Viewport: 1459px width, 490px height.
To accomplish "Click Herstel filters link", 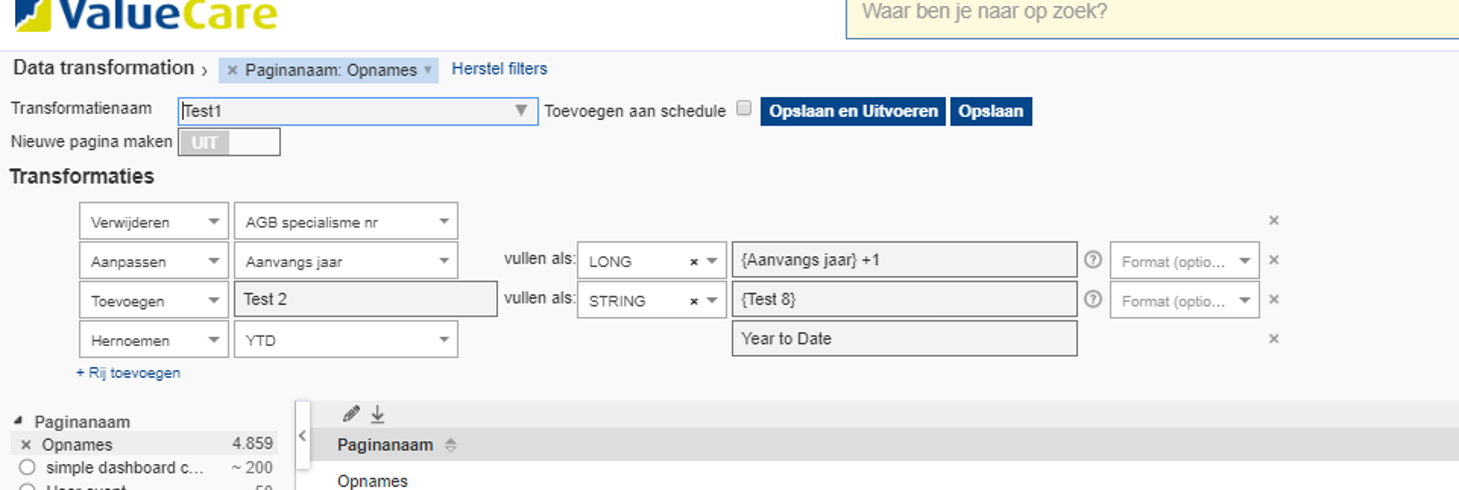I will point(499,69).
